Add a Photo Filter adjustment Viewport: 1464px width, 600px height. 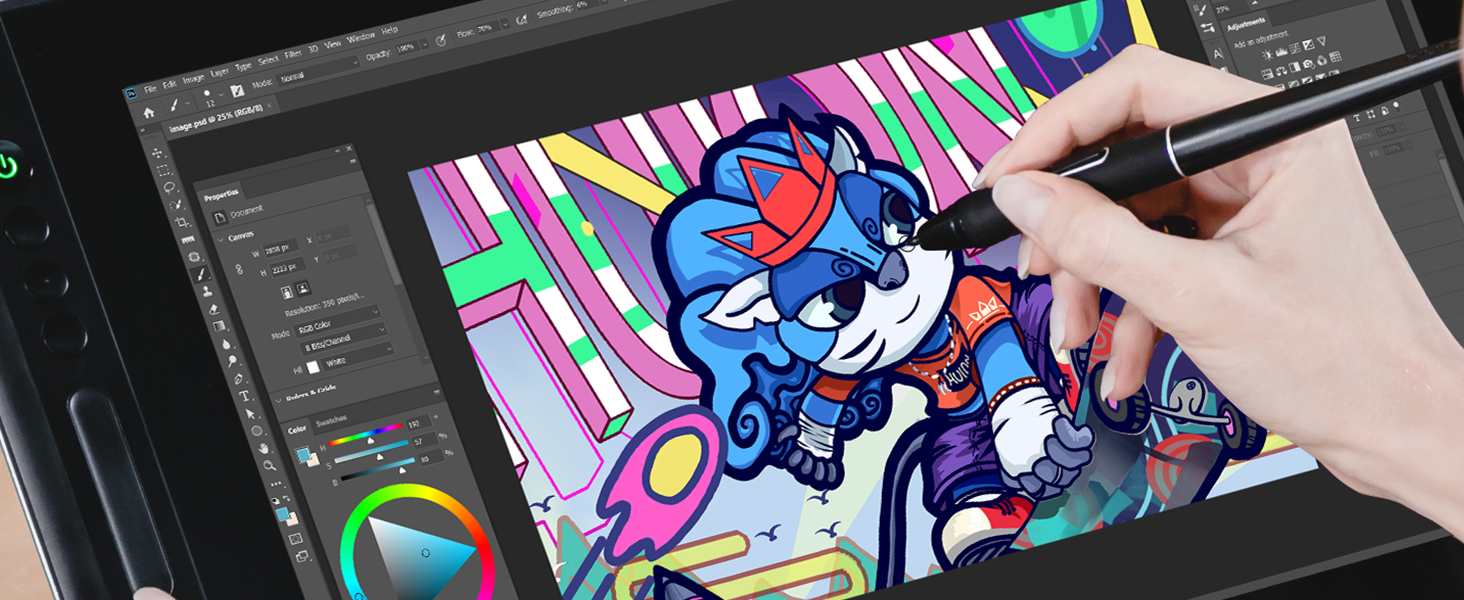1309,64
